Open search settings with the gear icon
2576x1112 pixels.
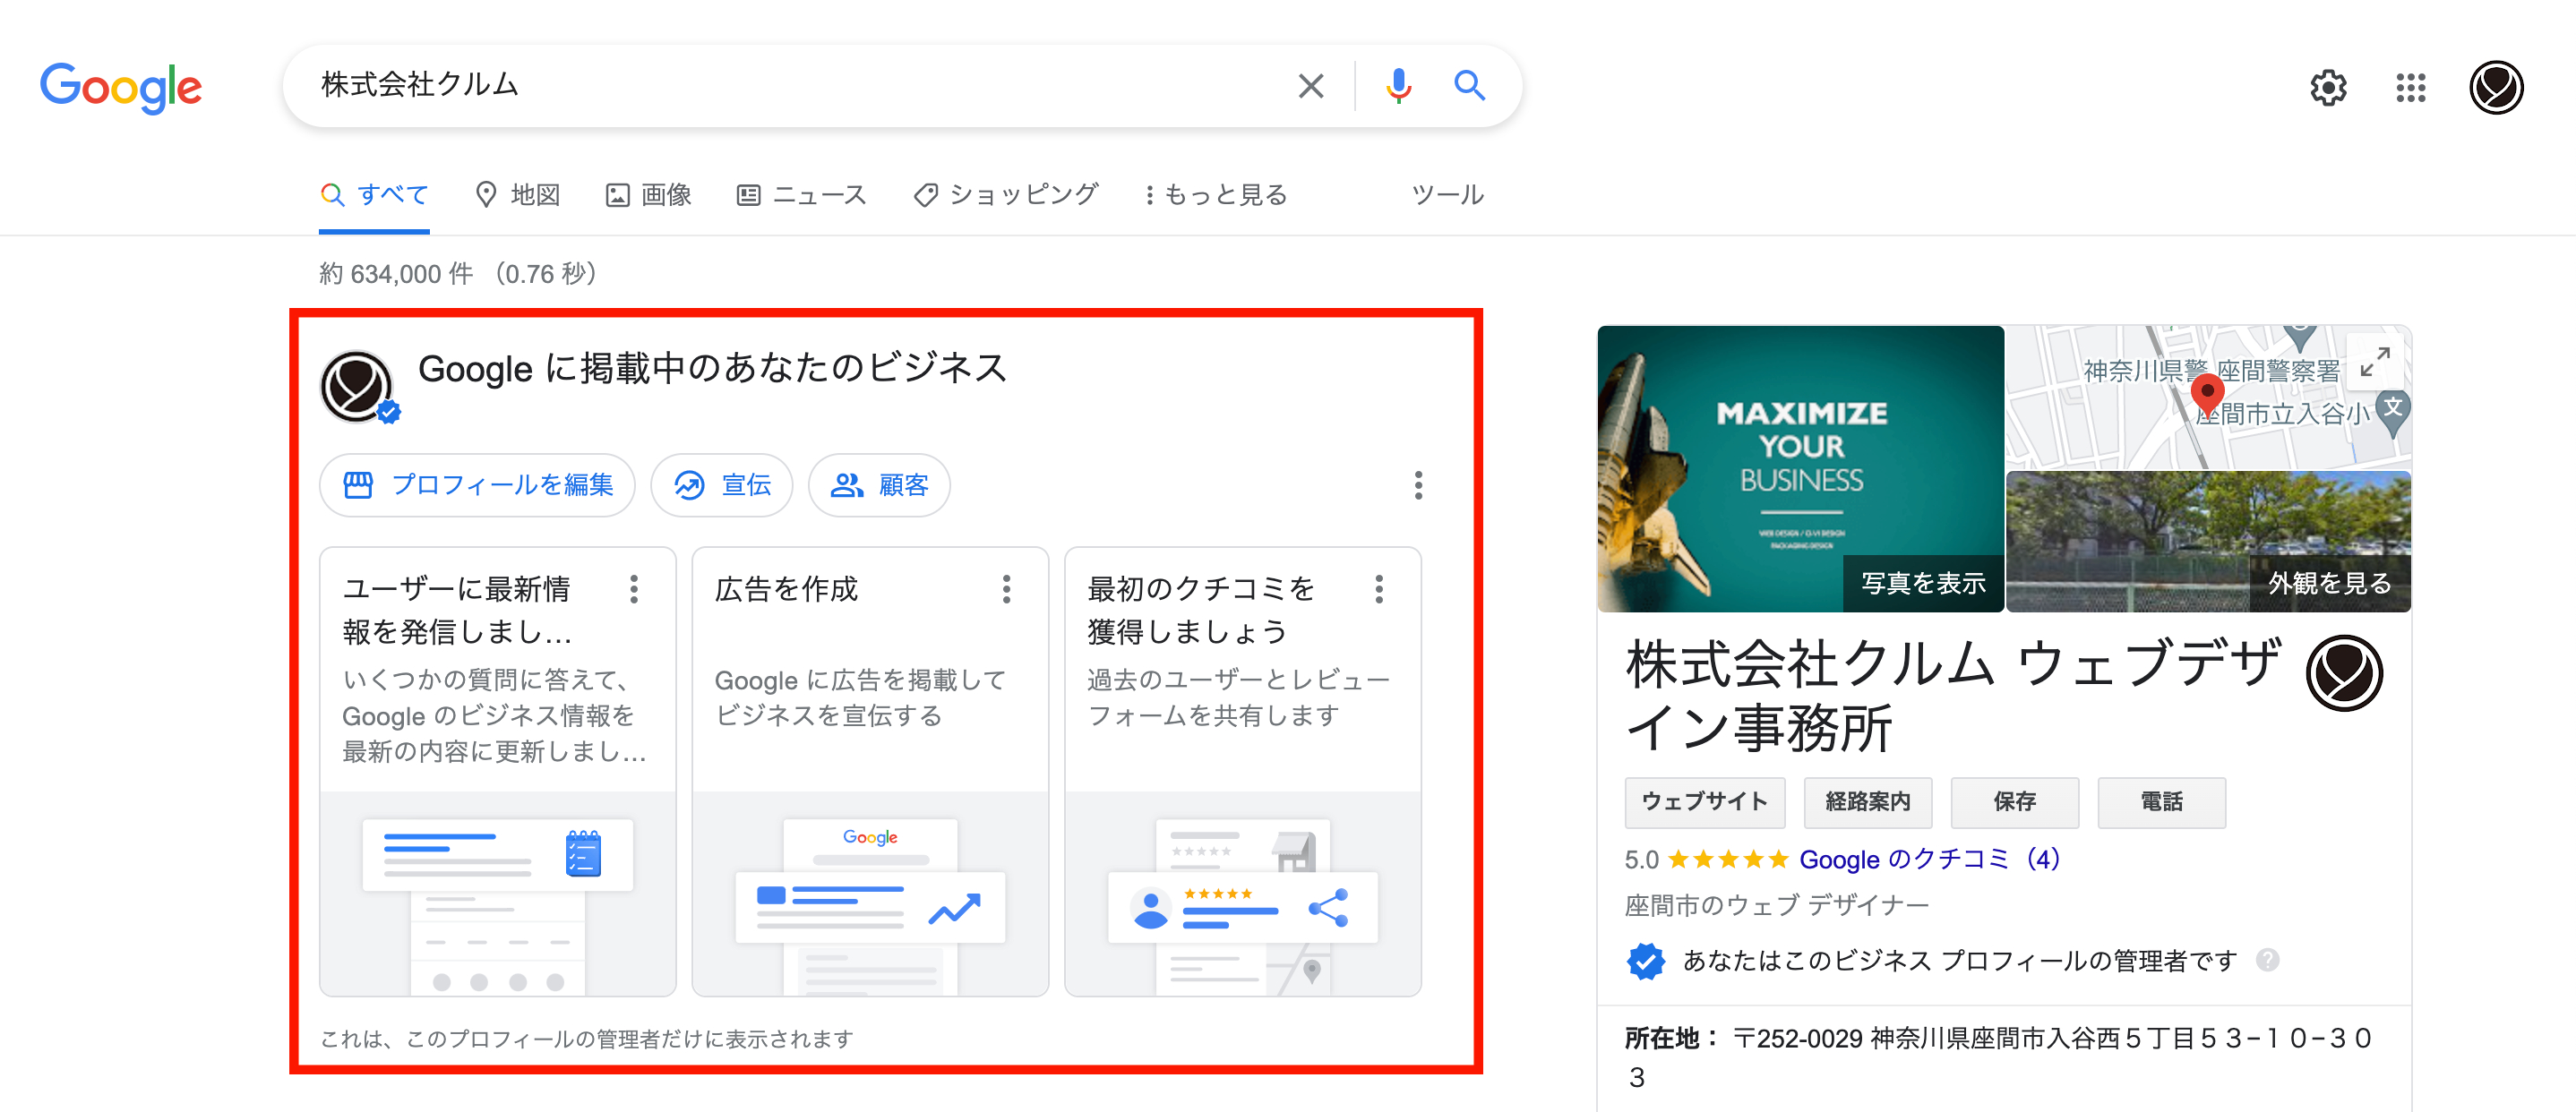coord(2328,87)
